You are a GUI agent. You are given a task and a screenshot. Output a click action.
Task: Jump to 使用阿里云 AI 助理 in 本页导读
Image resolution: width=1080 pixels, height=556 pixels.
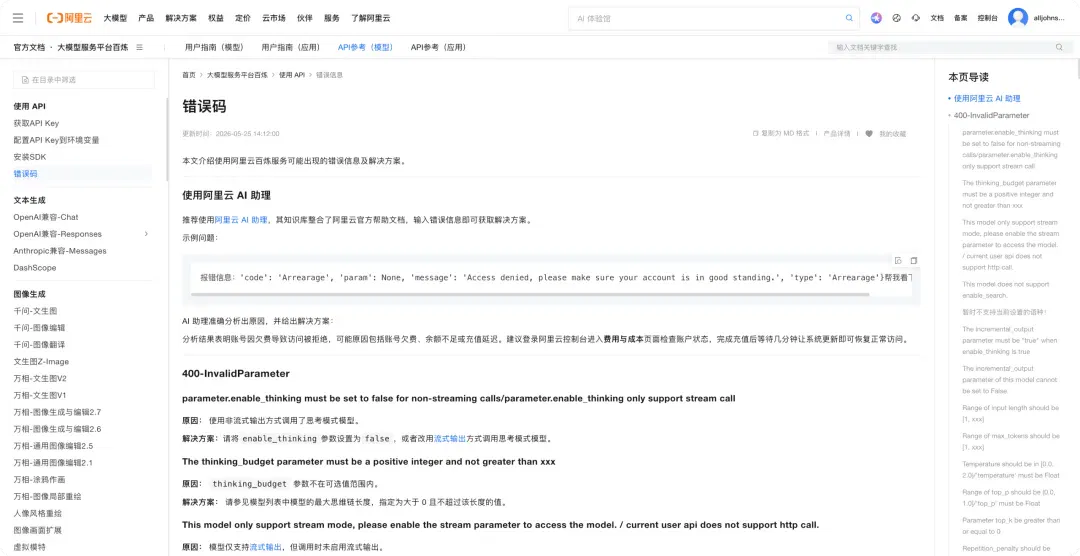[x=987, y=99]
